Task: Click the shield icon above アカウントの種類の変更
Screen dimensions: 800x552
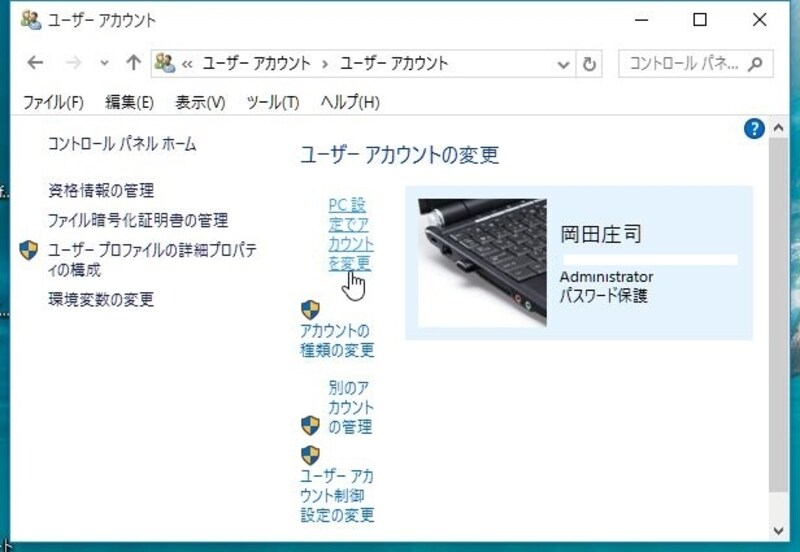Action: [x=311, y=310]
